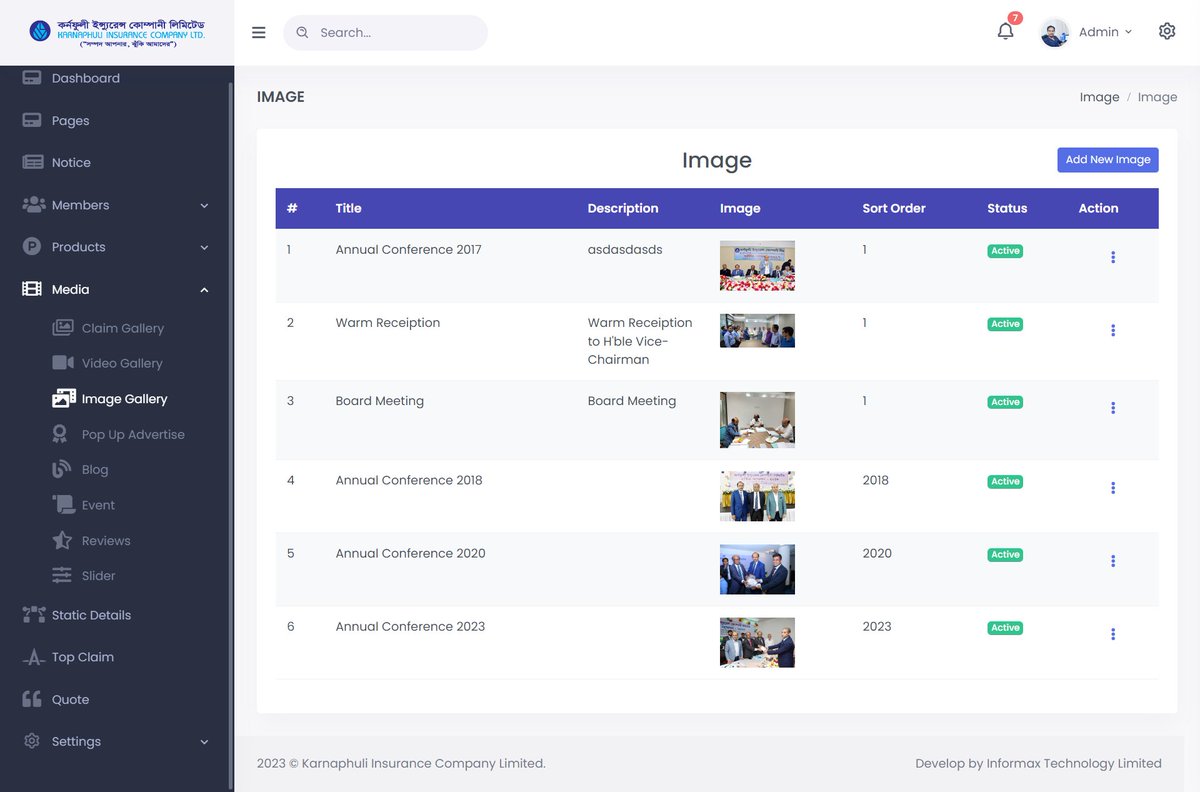Select the Claim Gallery icon in sidebar
The height and width of the screenshot is (792, 1200).
[x=63, y=327]
